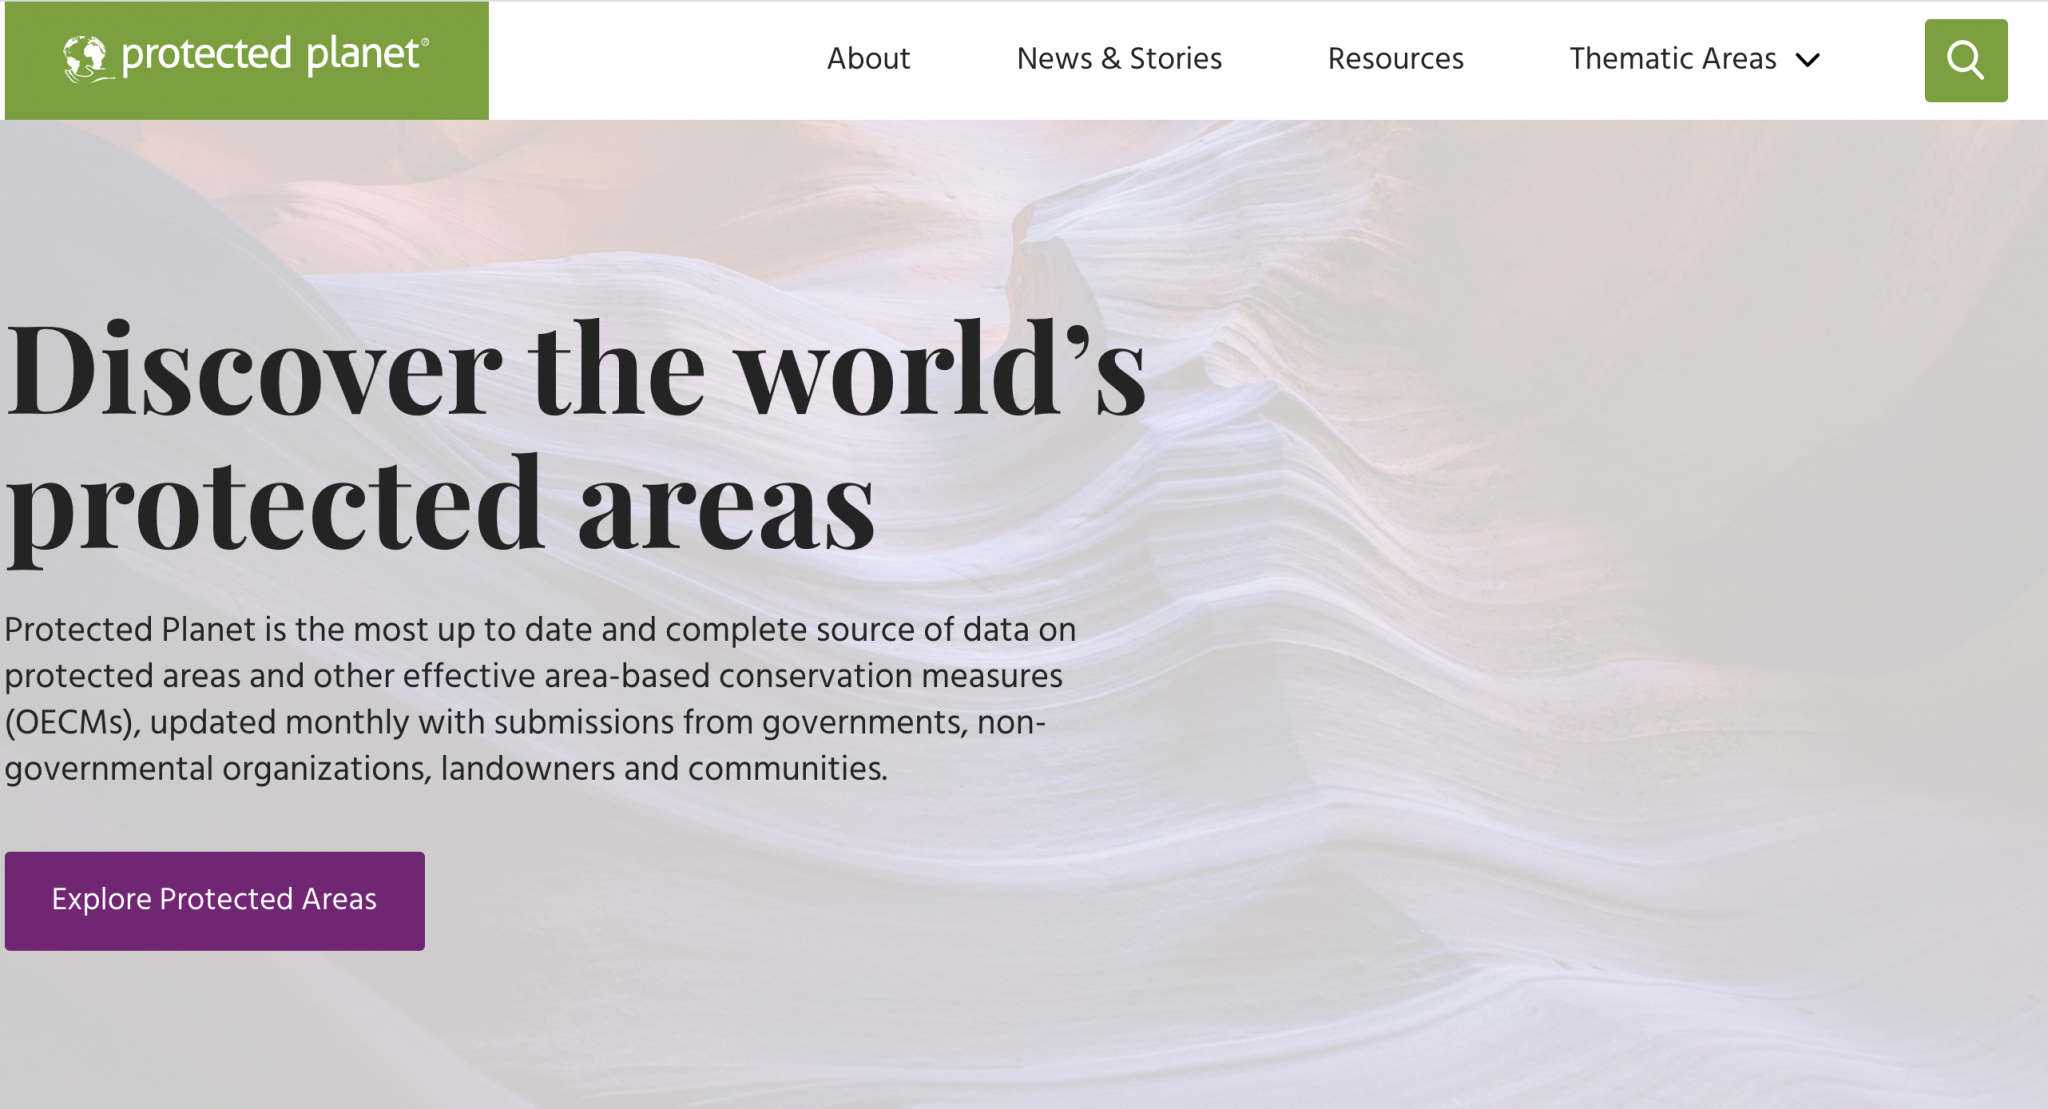2048x1109 pixels.
Task: Expand the Thematic Areas chevron arrow
Action: click(1808, 60)
